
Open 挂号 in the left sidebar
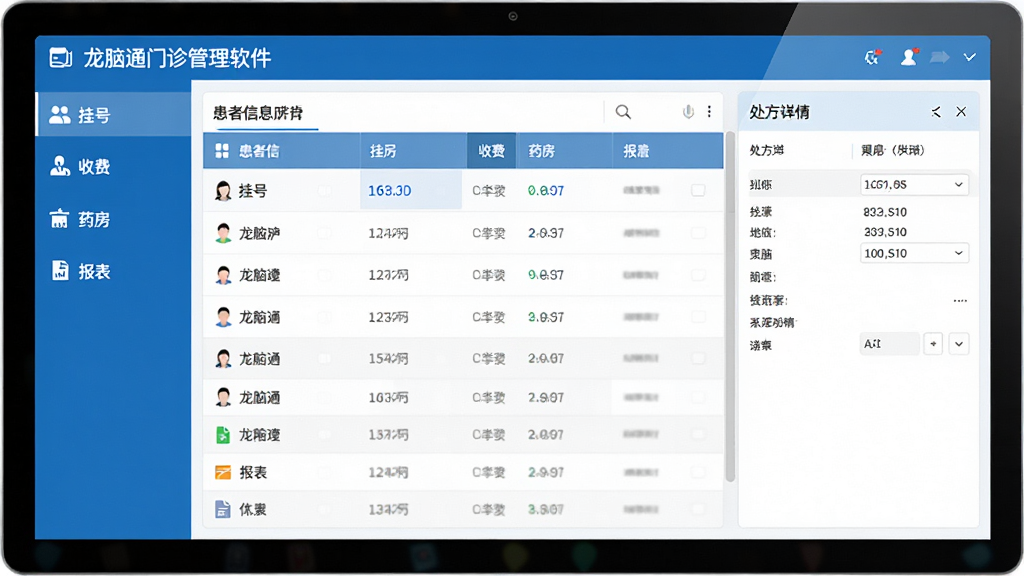tap(113, 115)
